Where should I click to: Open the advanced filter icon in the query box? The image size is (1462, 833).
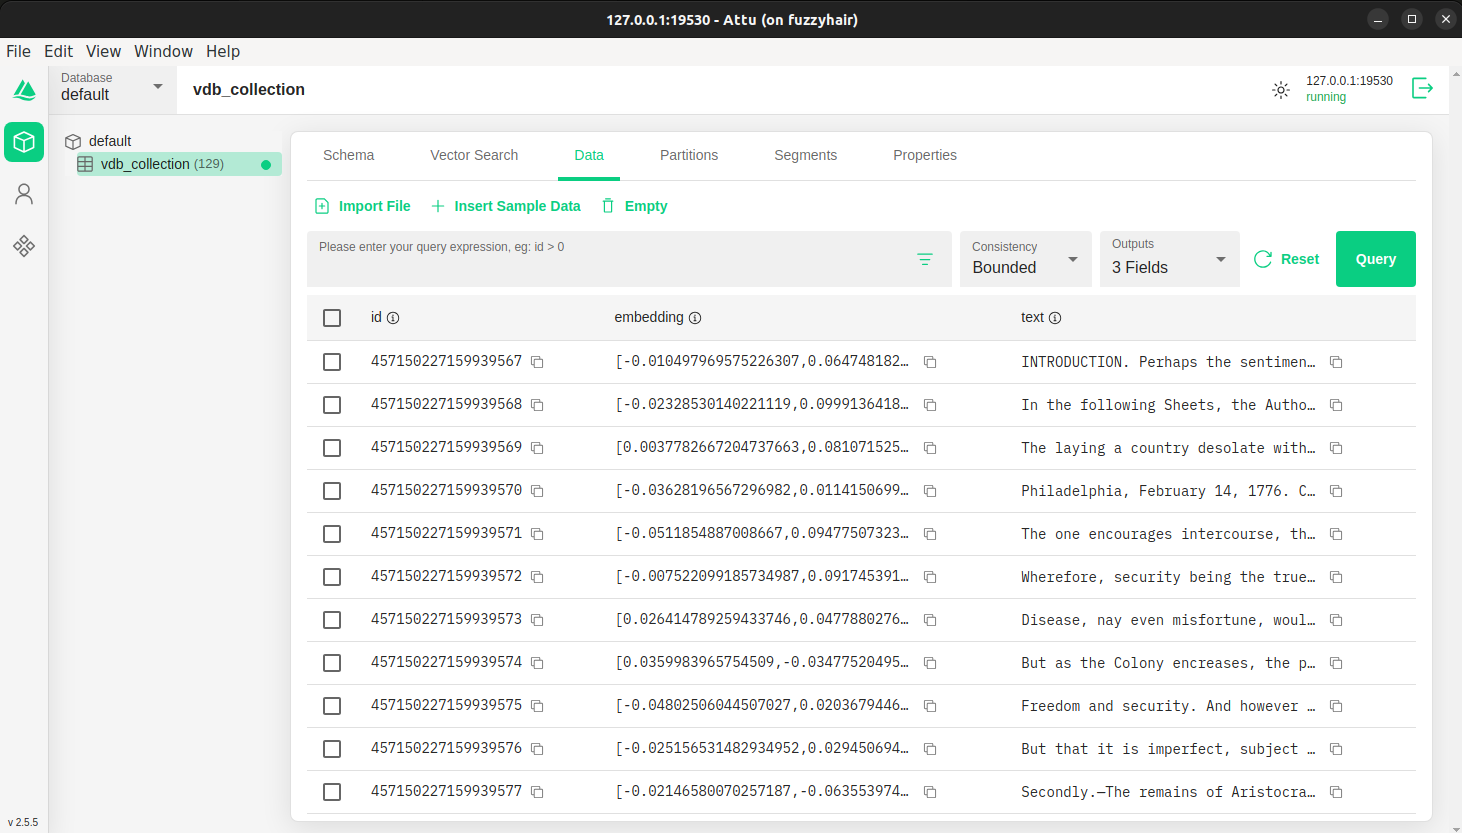coord(925,260)
